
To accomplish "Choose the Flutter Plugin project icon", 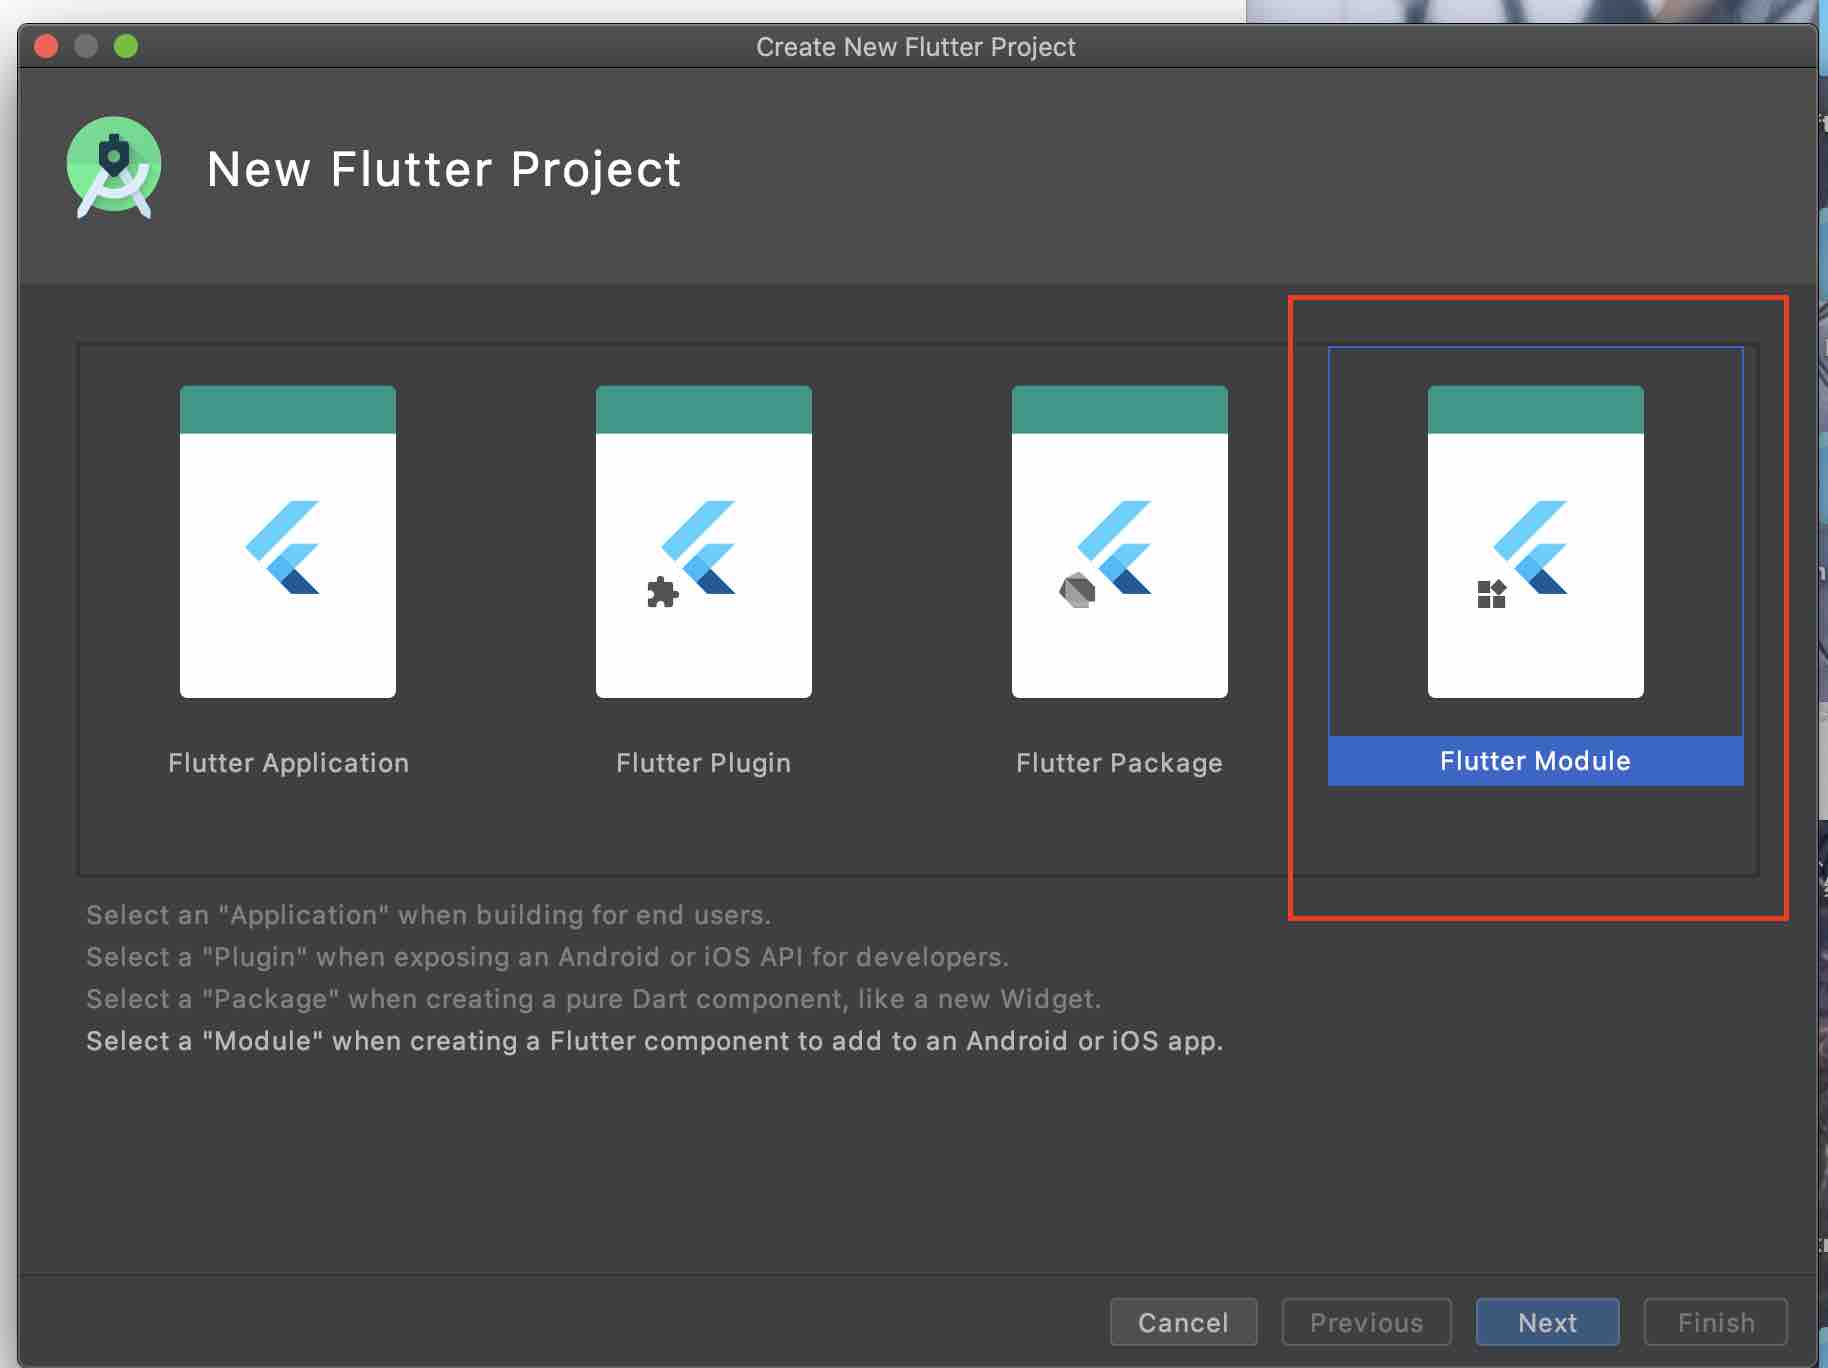I will click(704, 541).
